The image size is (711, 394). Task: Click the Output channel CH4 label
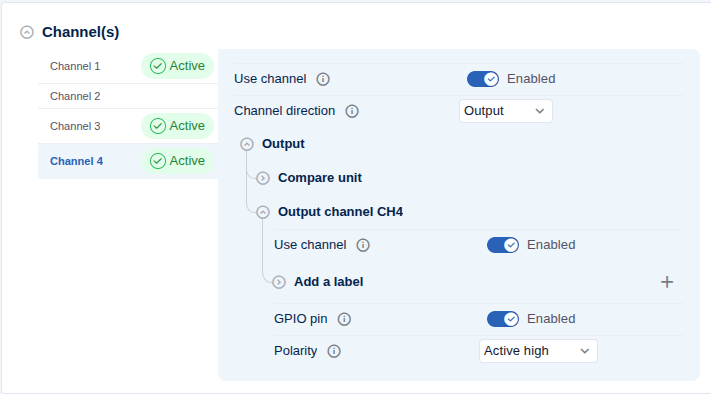[340, 212]
